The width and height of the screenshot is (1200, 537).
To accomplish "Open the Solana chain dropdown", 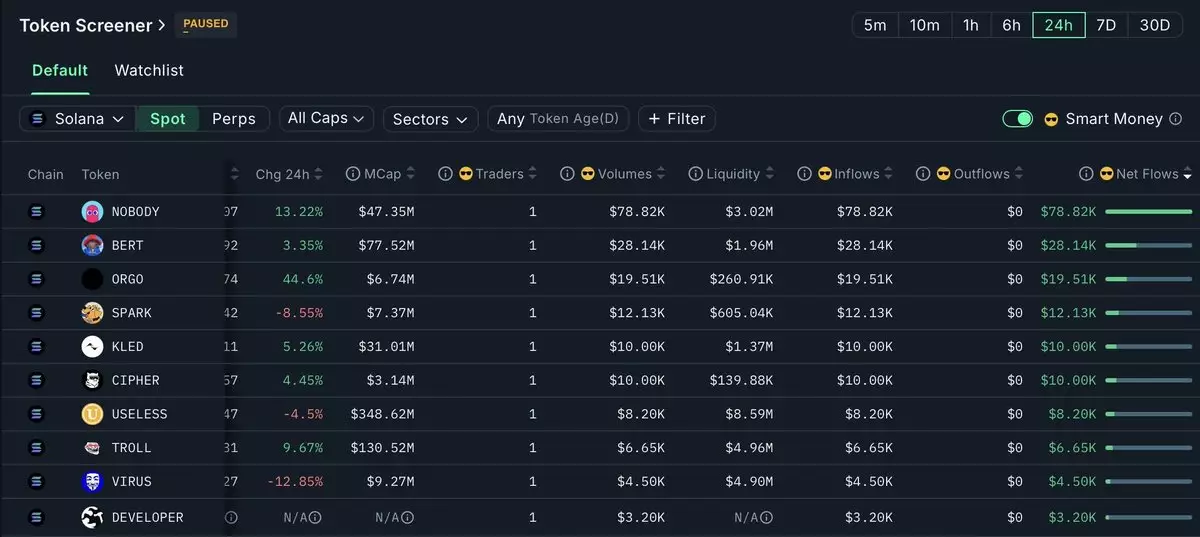I will (x=78, y=119).
